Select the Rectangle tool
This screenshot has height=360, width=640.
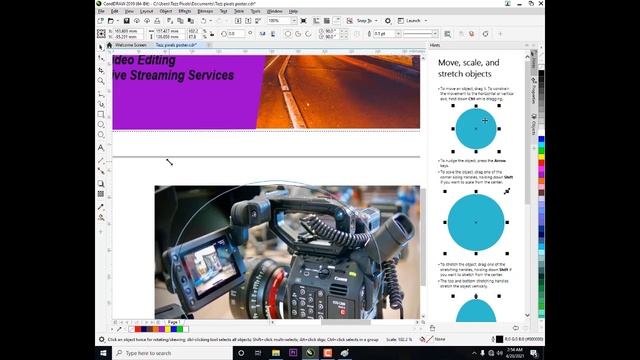click(101, 114)
